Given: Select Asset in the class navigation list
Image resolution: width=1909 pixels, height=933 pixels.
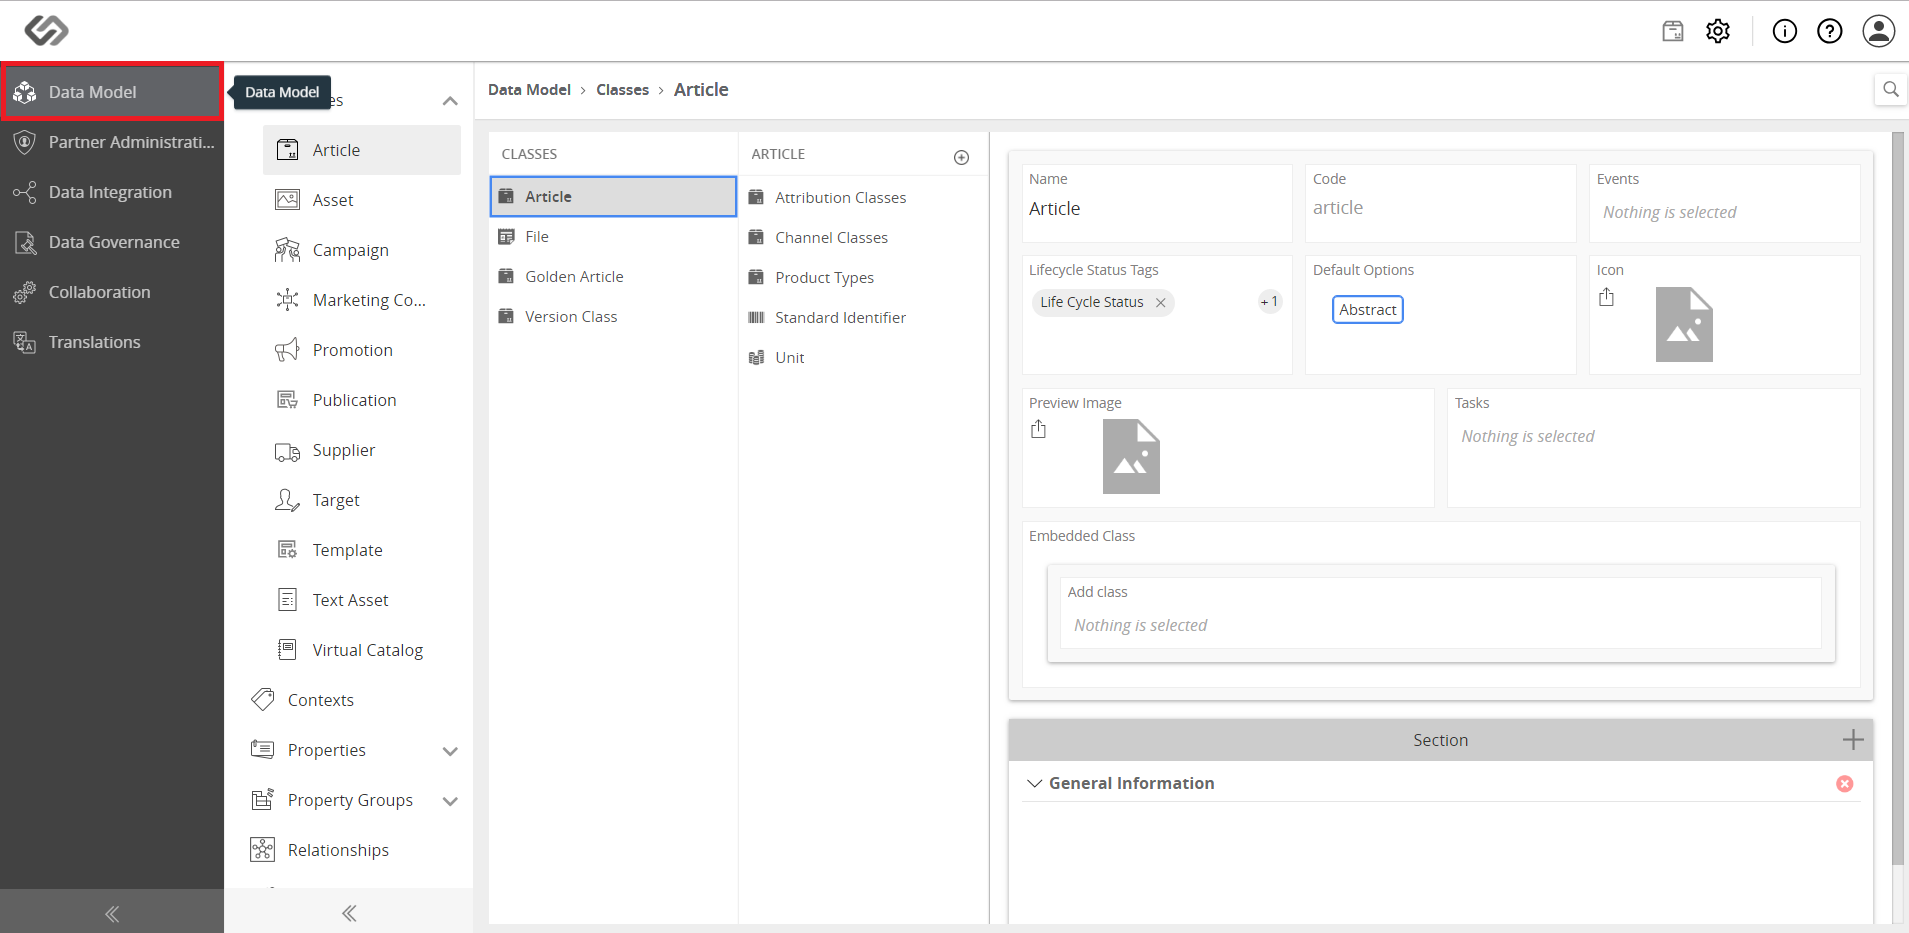Looking at the screenshot, I should pos(362,200).
